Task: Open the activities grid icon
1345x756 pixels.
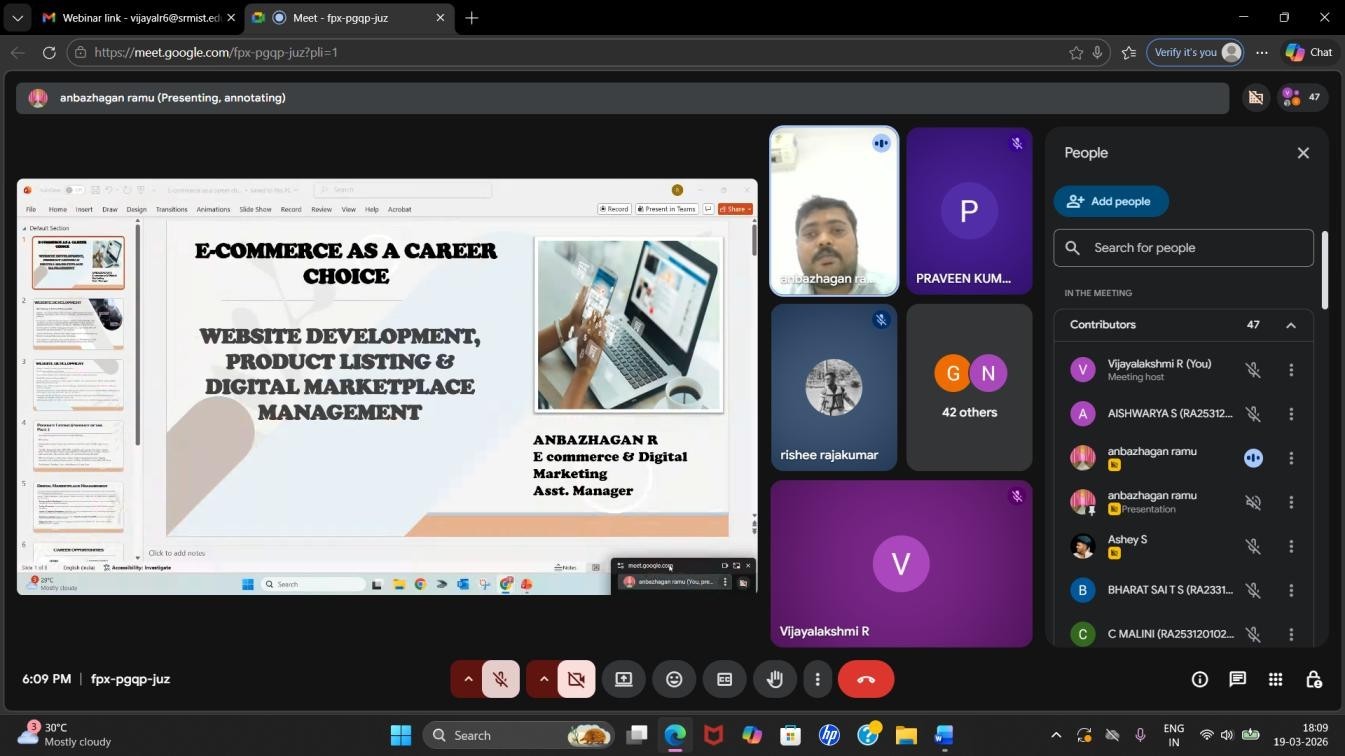Action: [x=1276, y=679]
